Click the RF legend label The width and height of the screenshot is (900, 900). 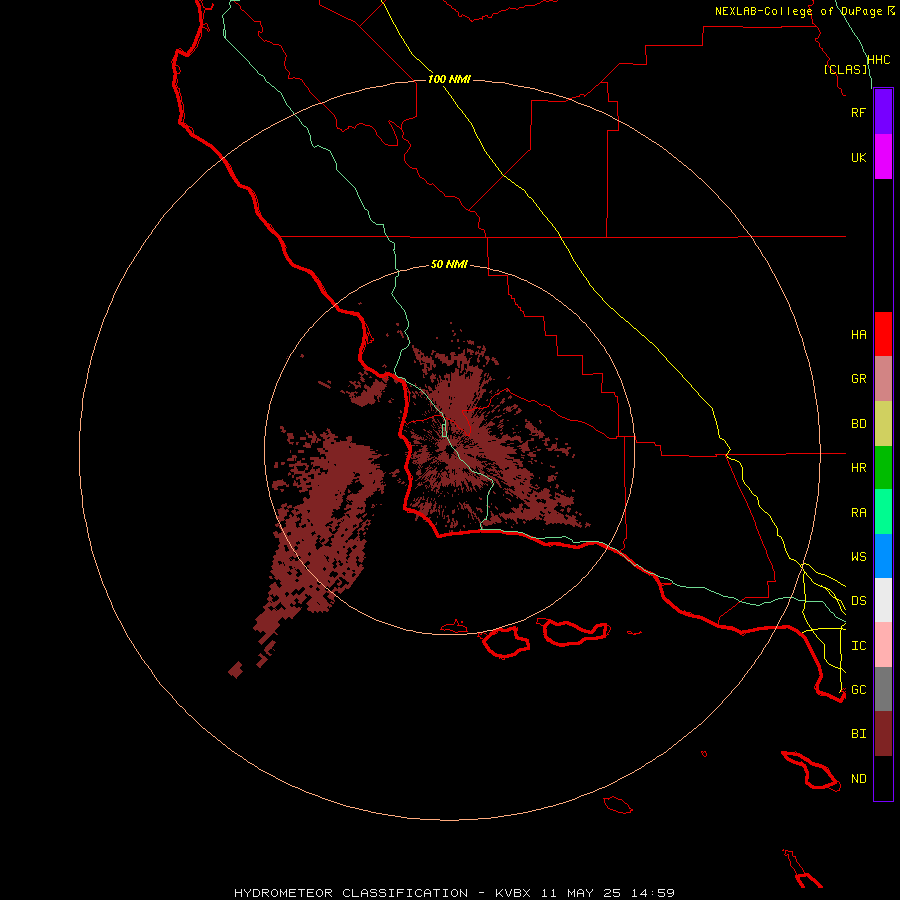point(858,113)
